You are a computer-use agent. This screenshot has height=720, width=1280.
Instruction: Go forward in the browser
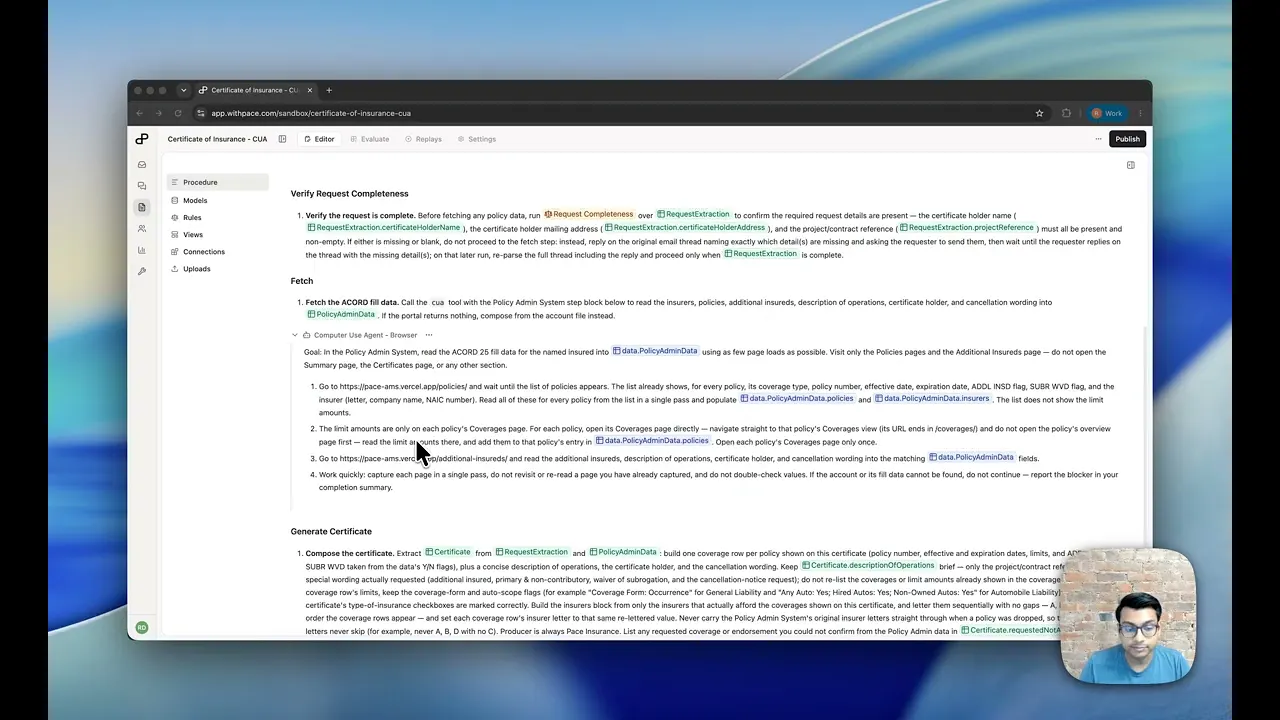(158, 113)
